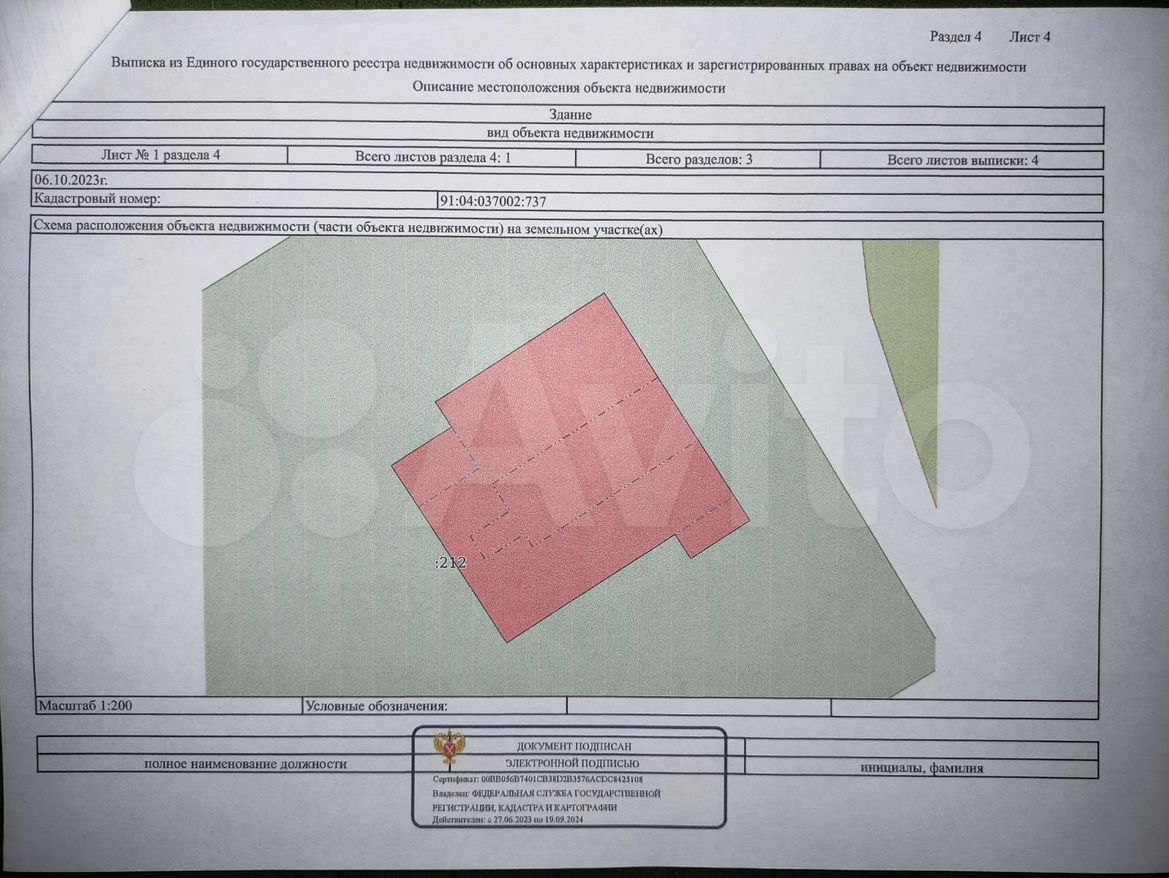This screenshot has height=878, width=1169.
Task: Click the certificate number line in stamp
Action: (537, 778)
